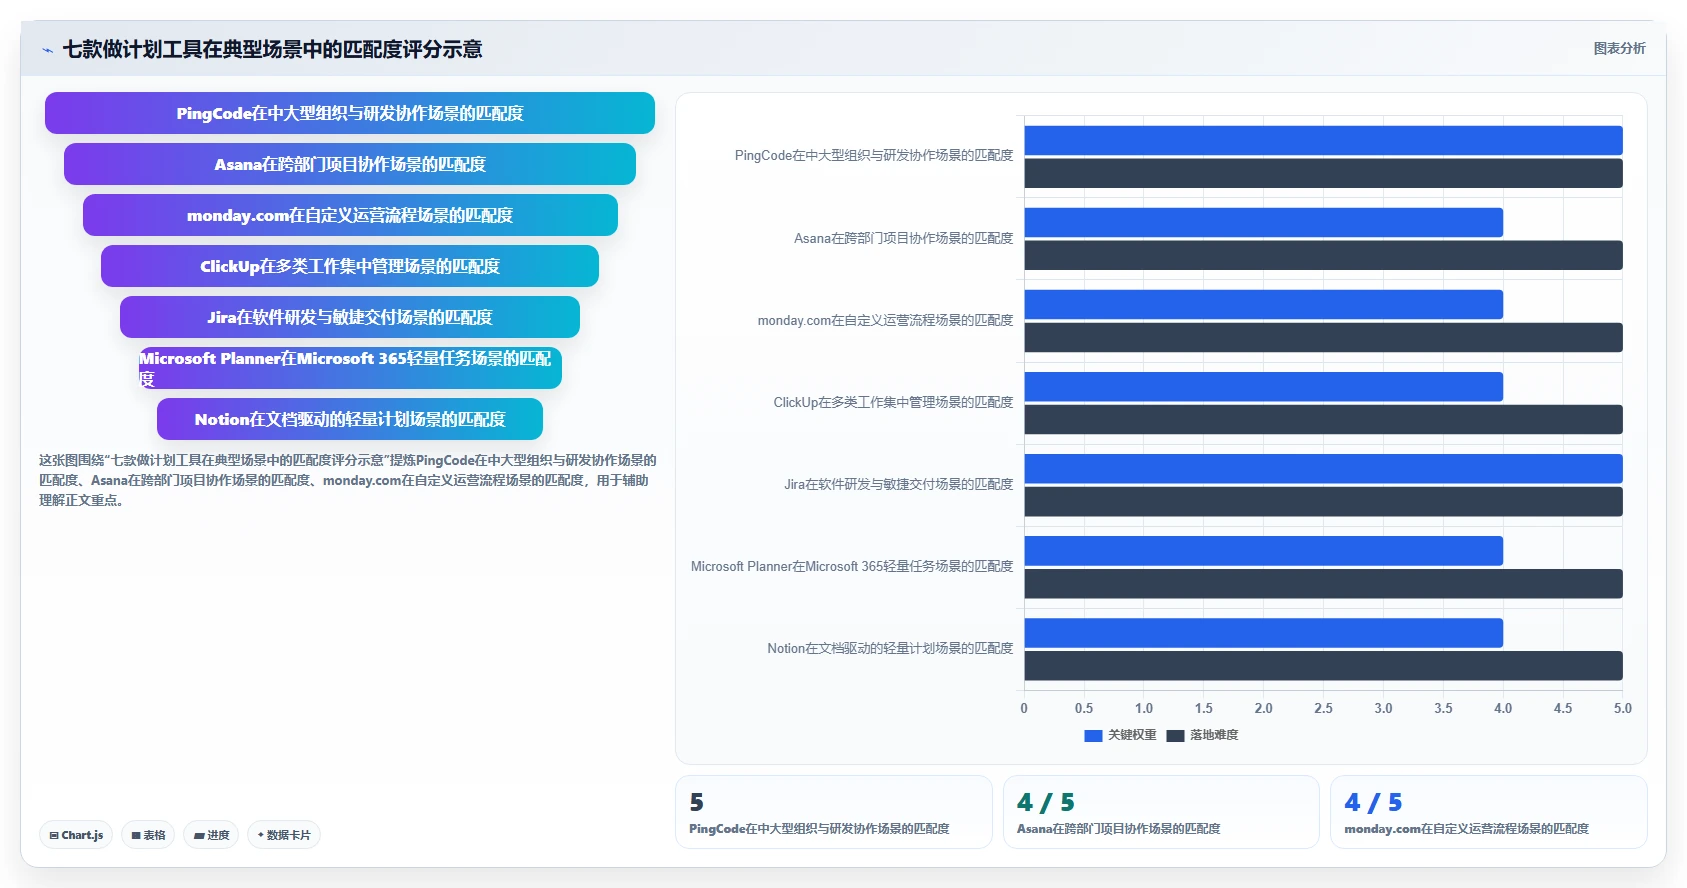
Task: Click the 图表分析 label in the header
Action: tap(1619, 48)
